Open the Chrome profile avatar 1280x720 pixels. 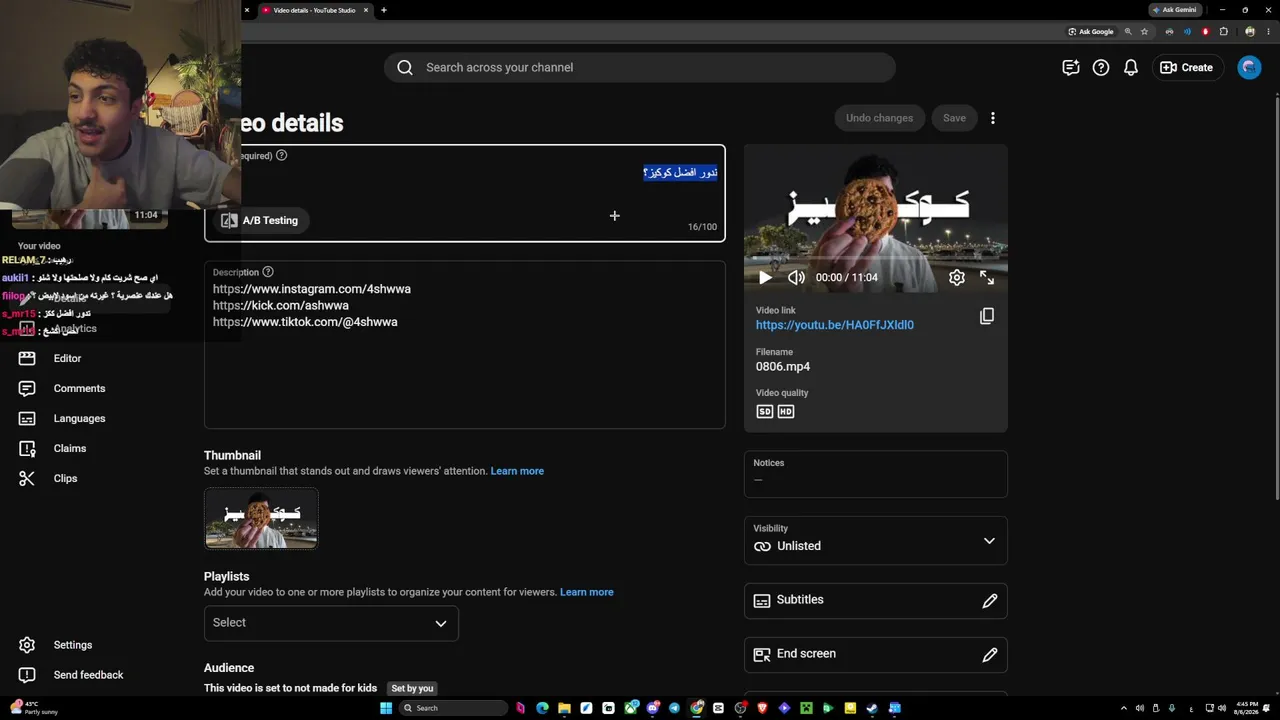point(1250,31)
